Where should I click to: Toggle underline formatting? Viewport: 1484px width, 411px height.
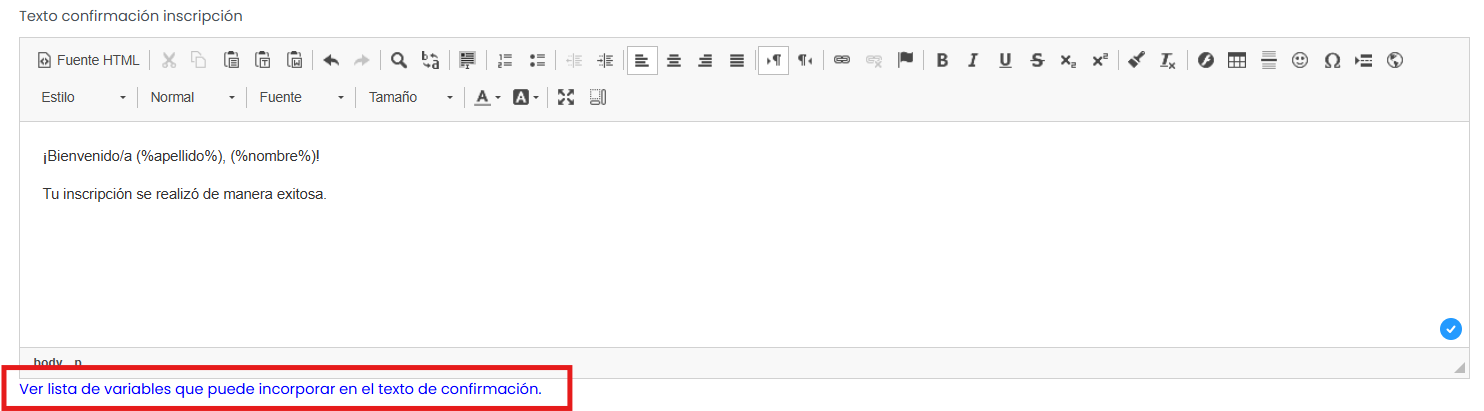point(1005,60)
